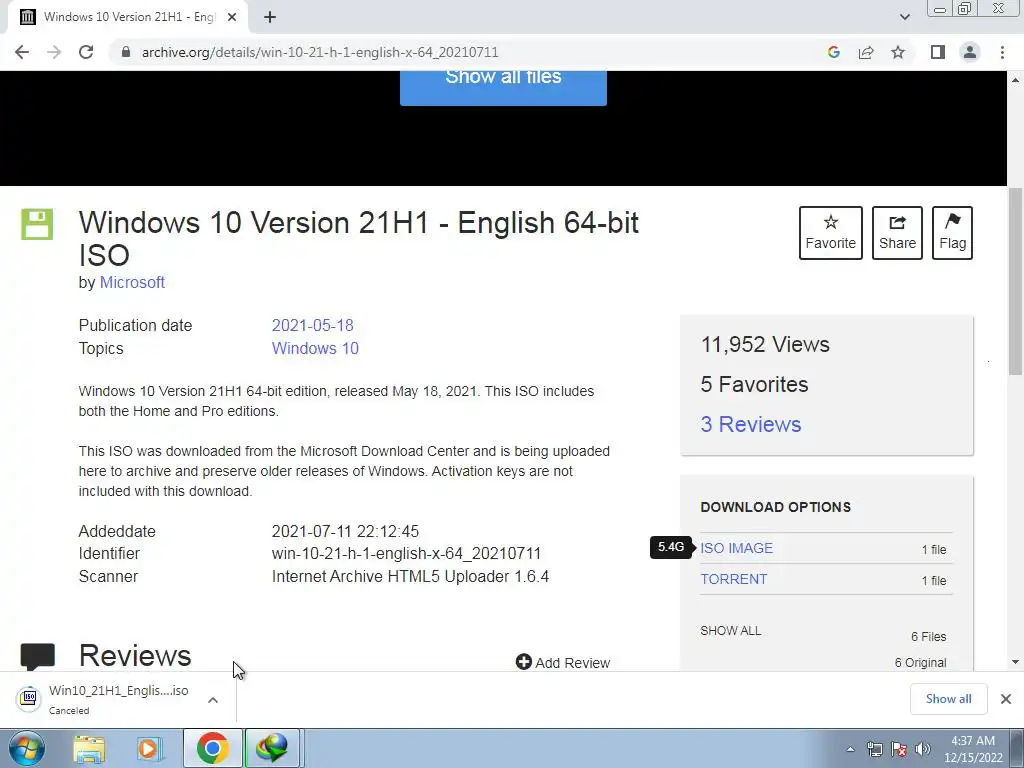Click the browser forward arrow
This screenshot has height=768, width=1024.
pos(54,52)
